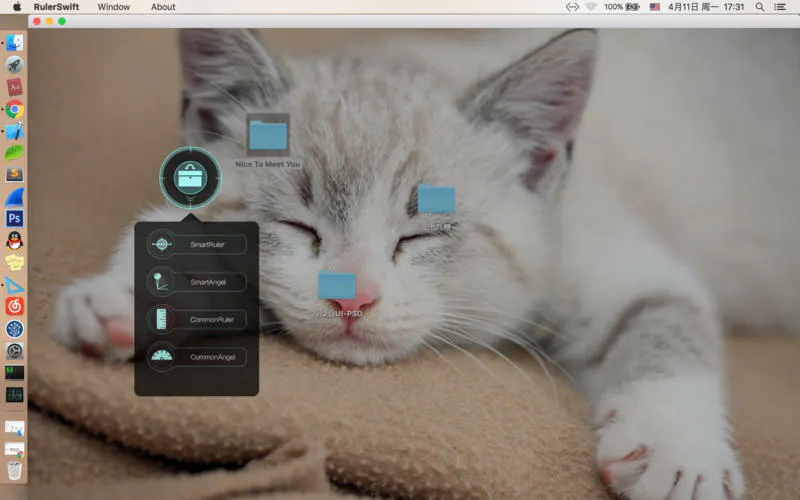Open QQ penguin from the dock
The width and height of the screenshot is (800, 500).
[14, 240]
